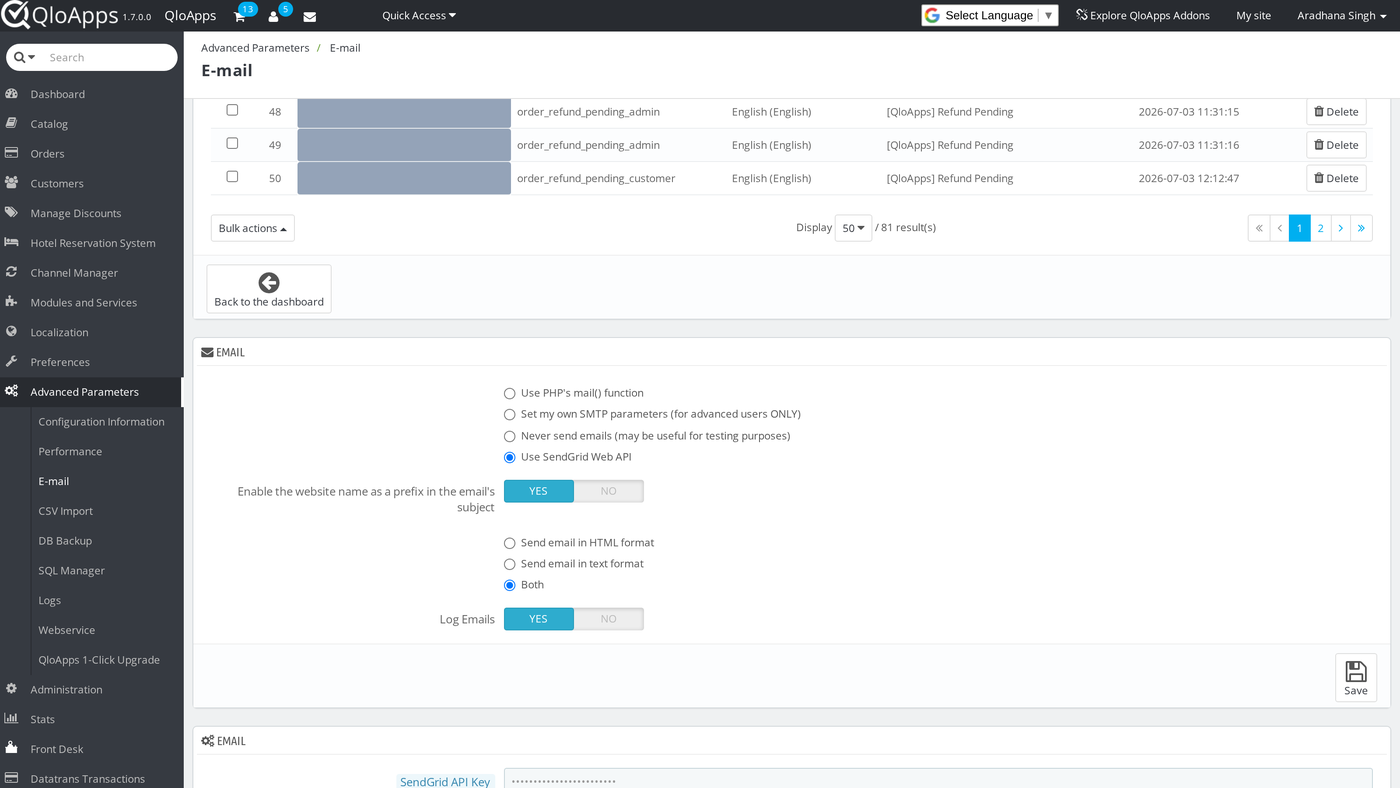Click the Manage Discounts tag icon
The height and width of the screenshot is (788, 1400).
pos(12,213)
